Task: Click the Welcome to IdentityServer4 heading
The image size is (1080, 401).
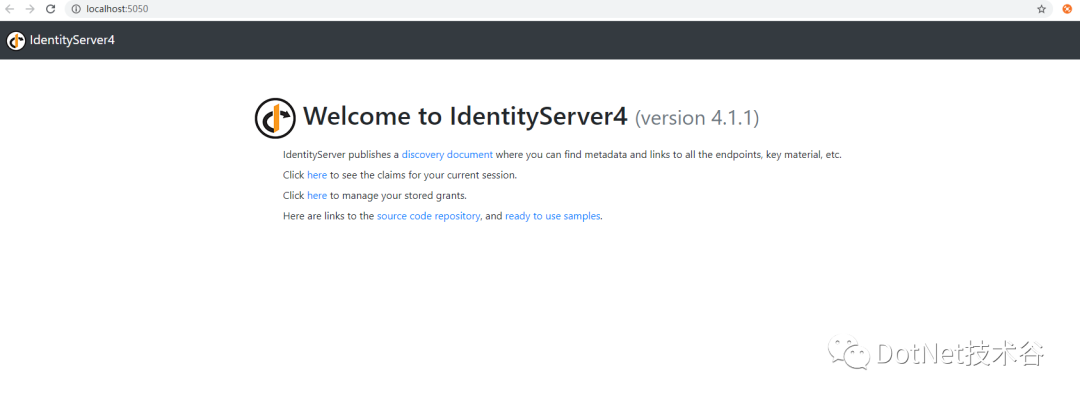Action: coord(466,116)
